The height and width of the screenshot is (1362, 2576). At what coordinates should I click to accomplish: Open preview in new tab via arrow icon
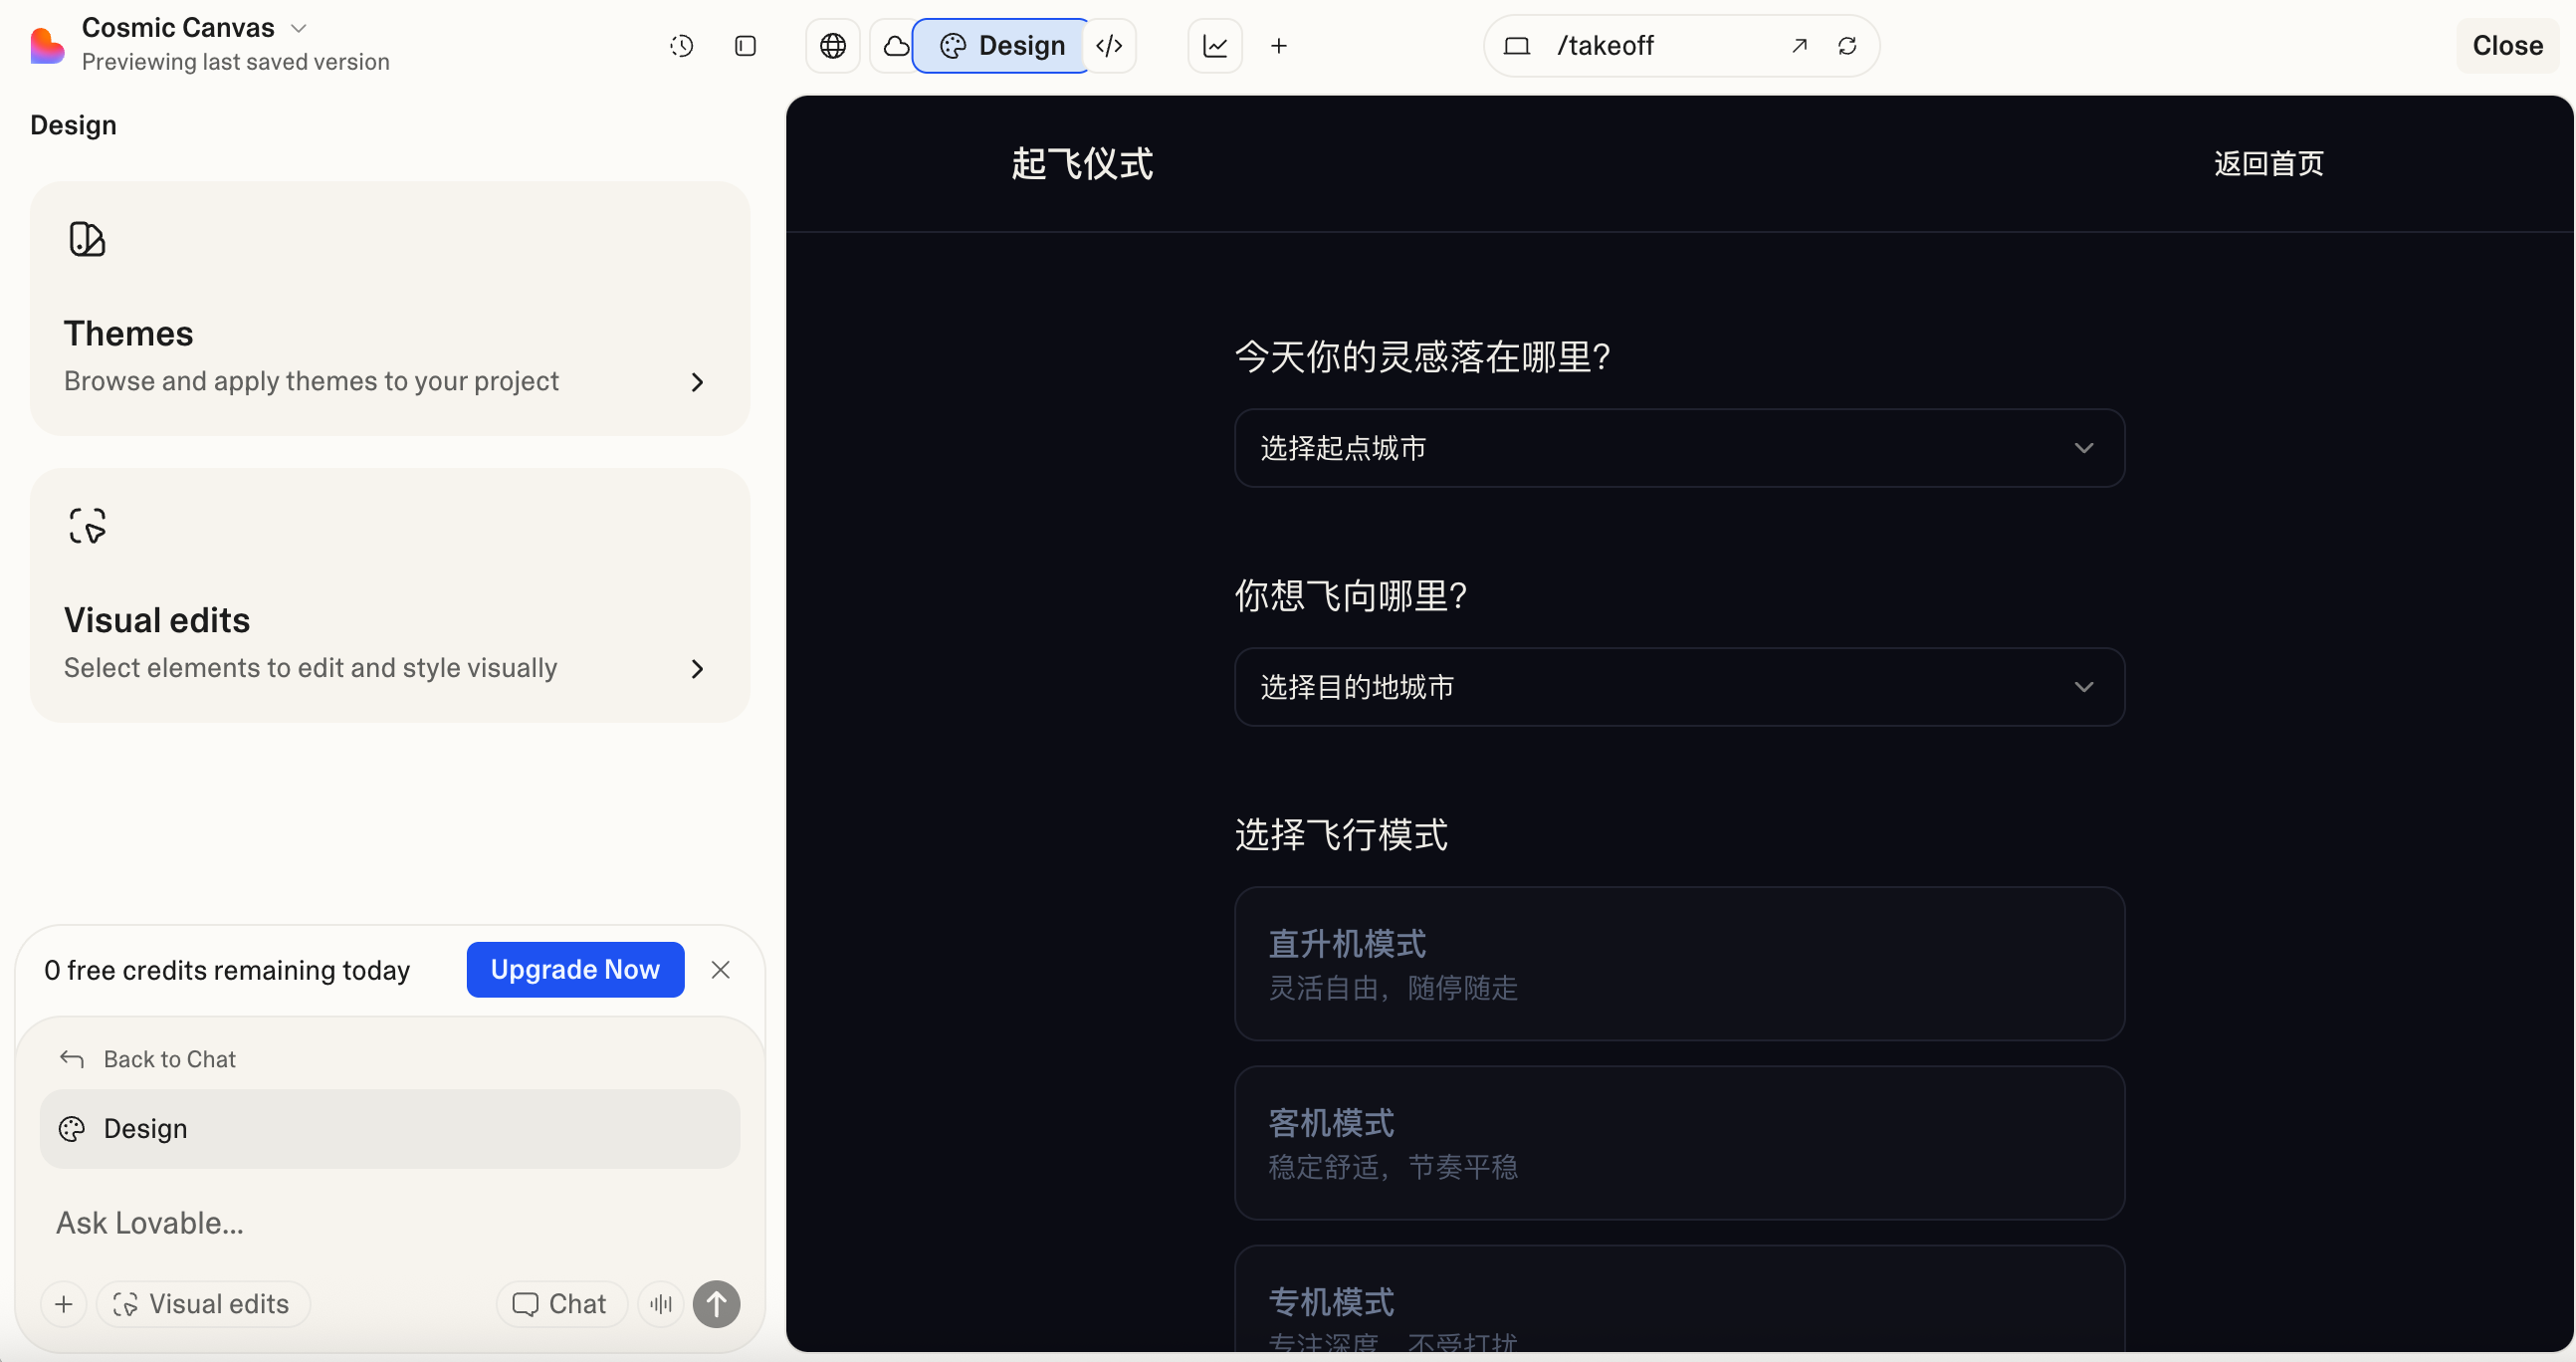tap(1799, 45)
